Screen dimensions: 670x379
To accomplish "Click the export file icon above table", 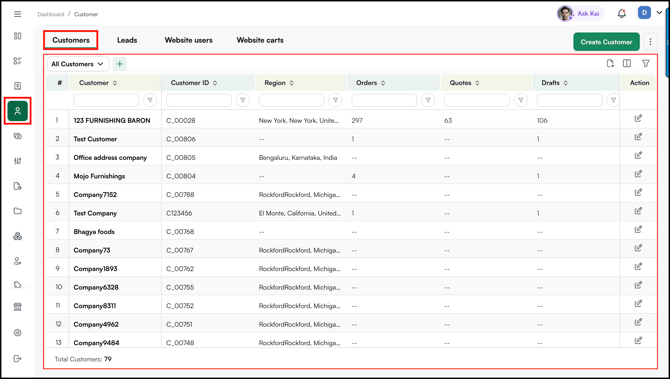I will coord(610,64).
